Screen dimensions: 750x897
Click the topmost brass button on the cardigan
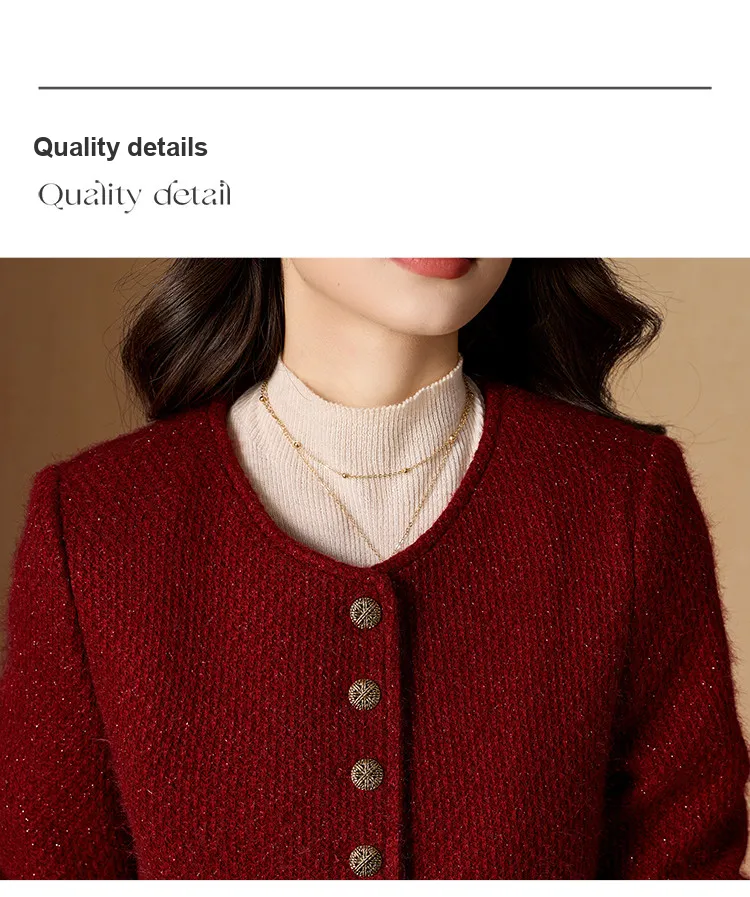(366, 613)
